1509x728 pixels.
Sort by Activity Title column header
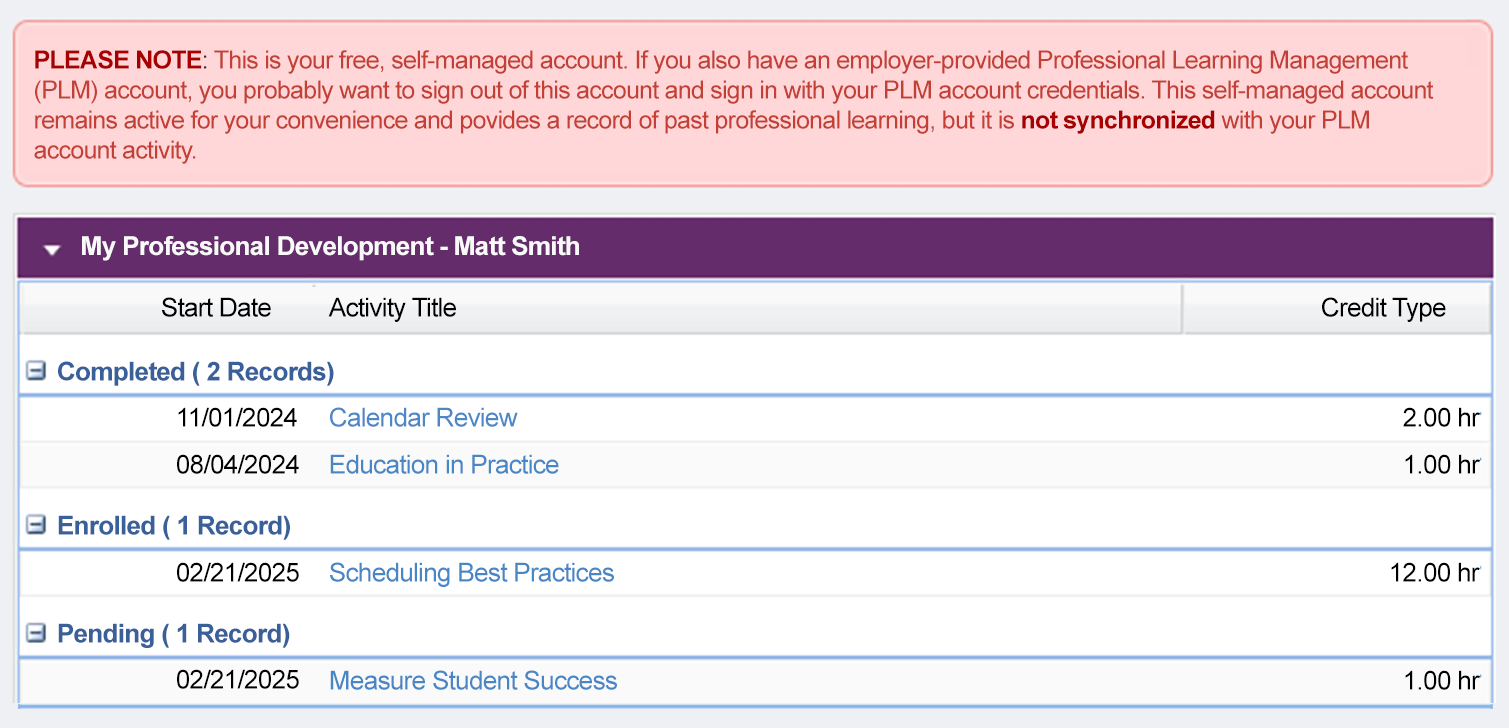(392, 308)
